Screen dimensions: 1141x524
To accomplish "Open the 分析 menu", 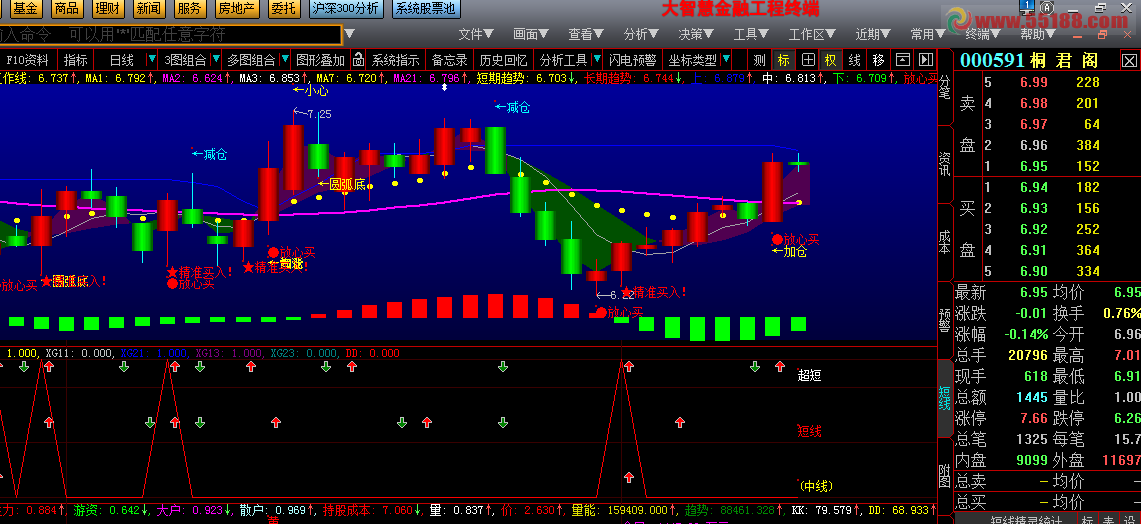I will coord(642,34).
